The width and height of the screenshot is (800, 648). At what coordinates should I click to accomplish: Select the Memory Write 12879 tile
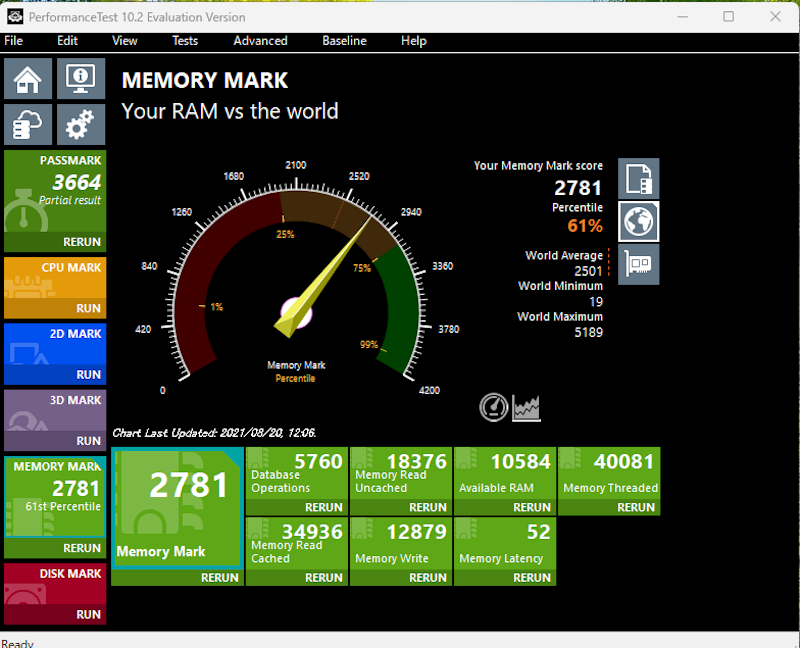[401, 544]
